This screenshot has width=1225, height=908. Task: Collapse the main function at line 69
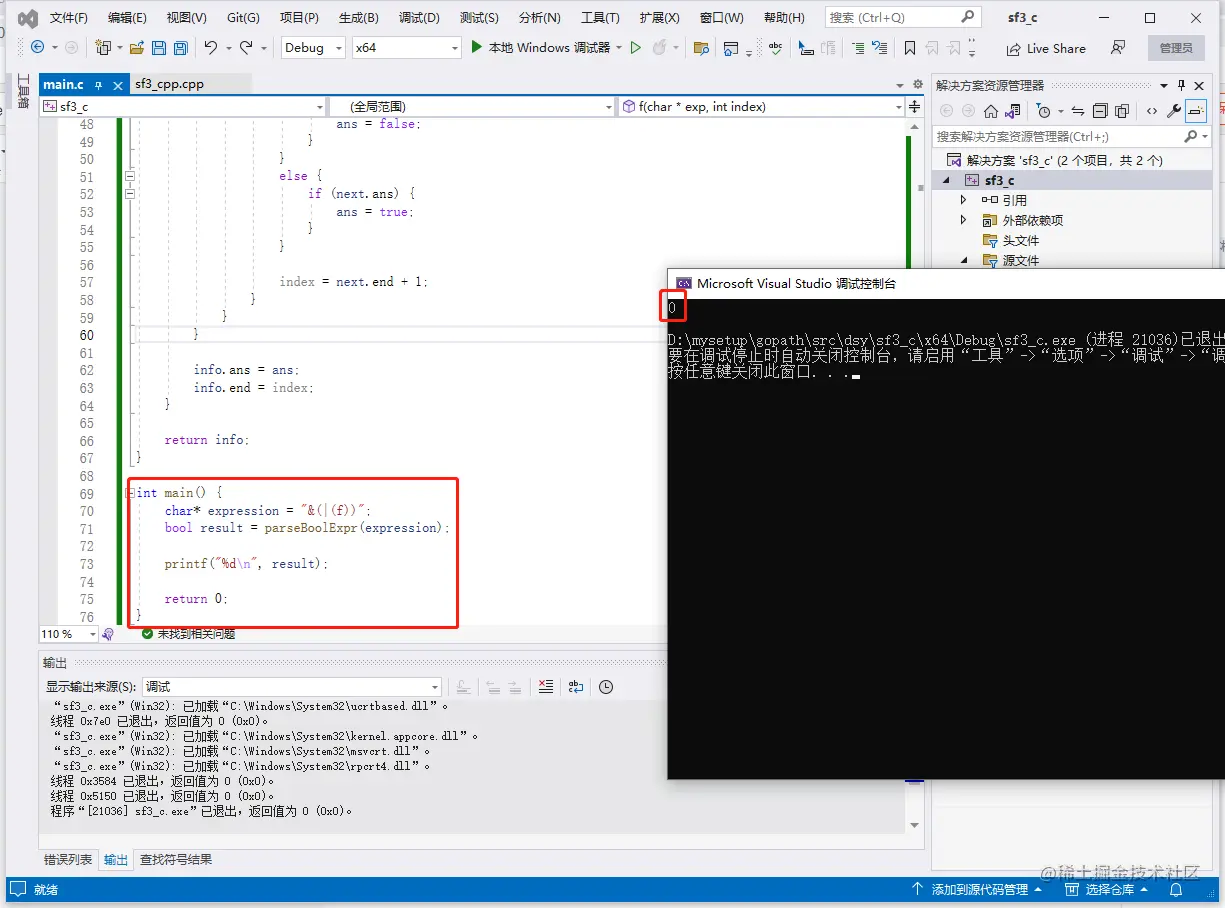129,493
